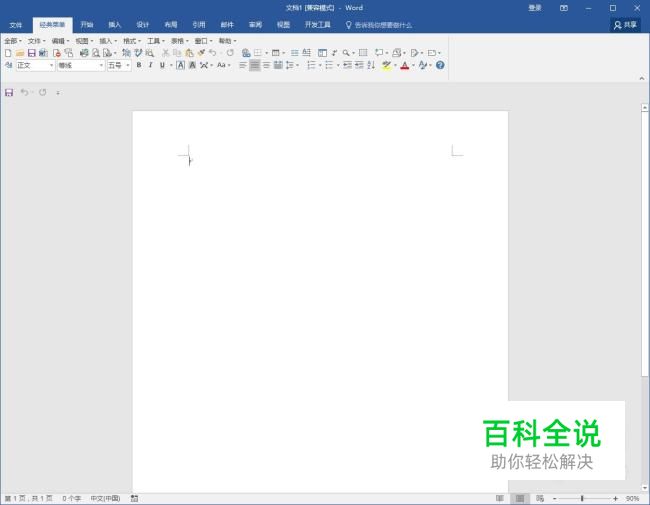Toggle Bold formatting
The width and height of the screenshot is (650, 505).
139,65
